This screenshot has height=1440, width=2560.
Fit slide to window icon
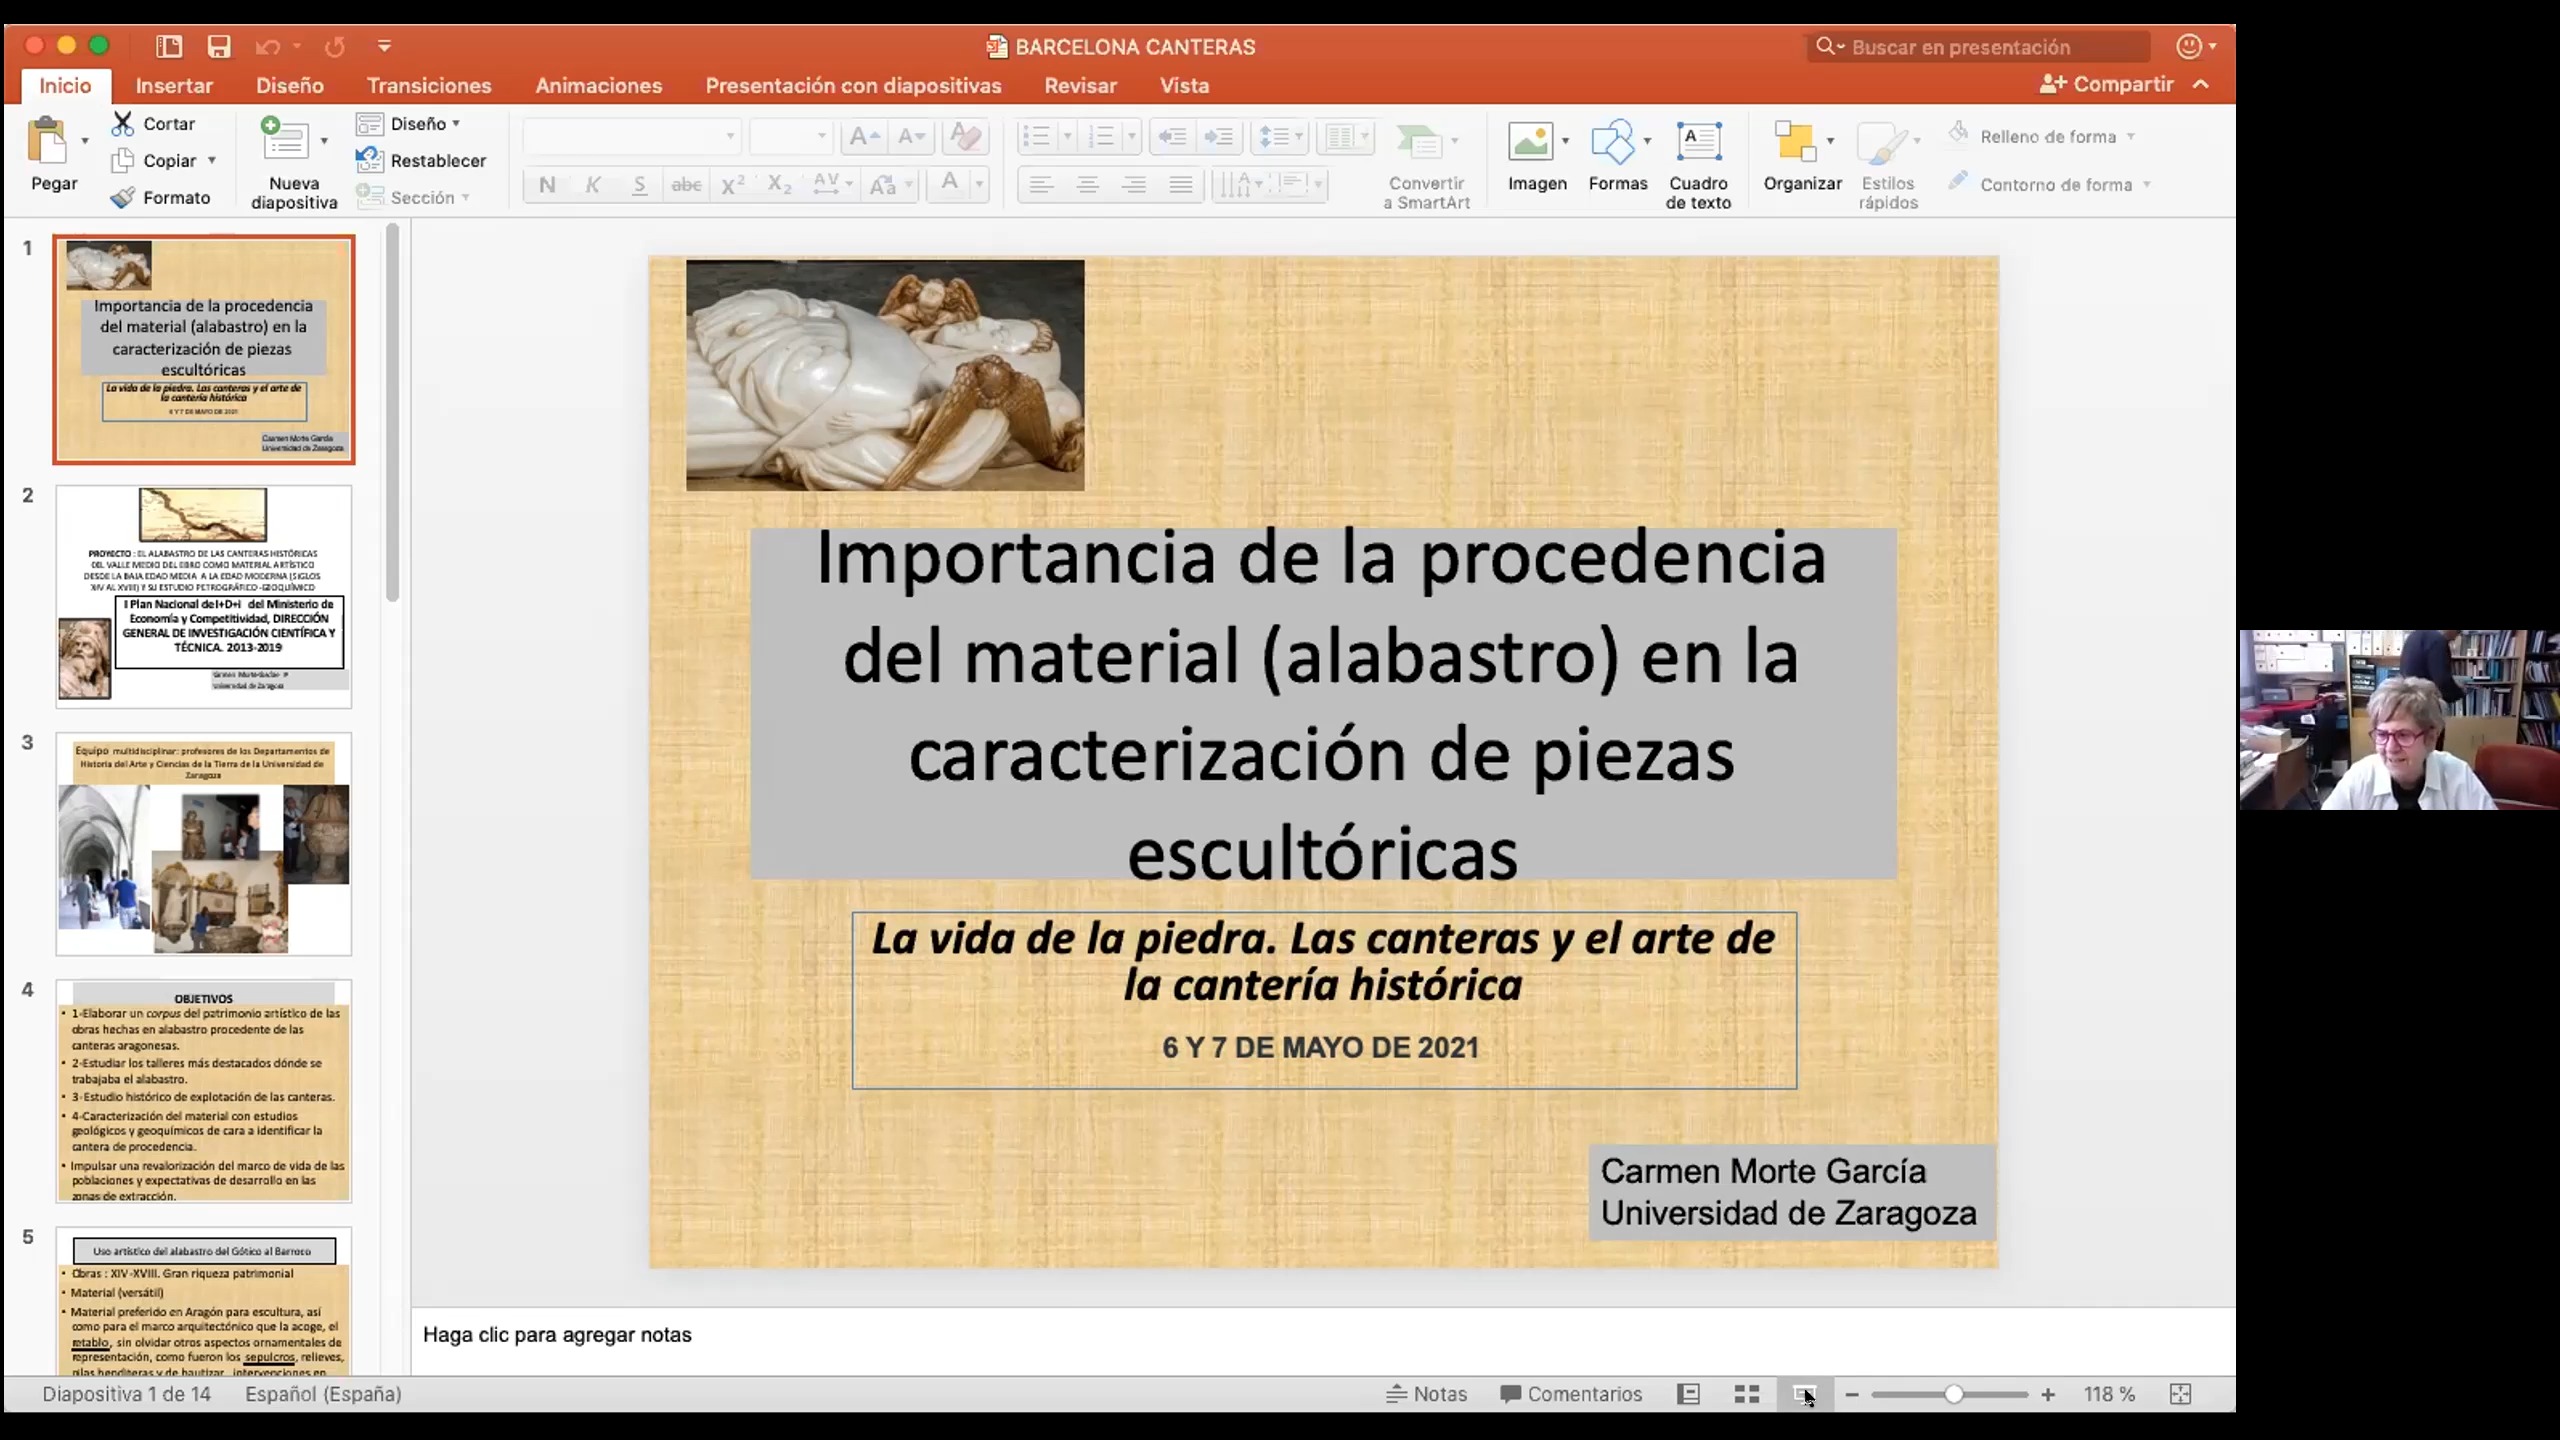click(2181, 1394)
